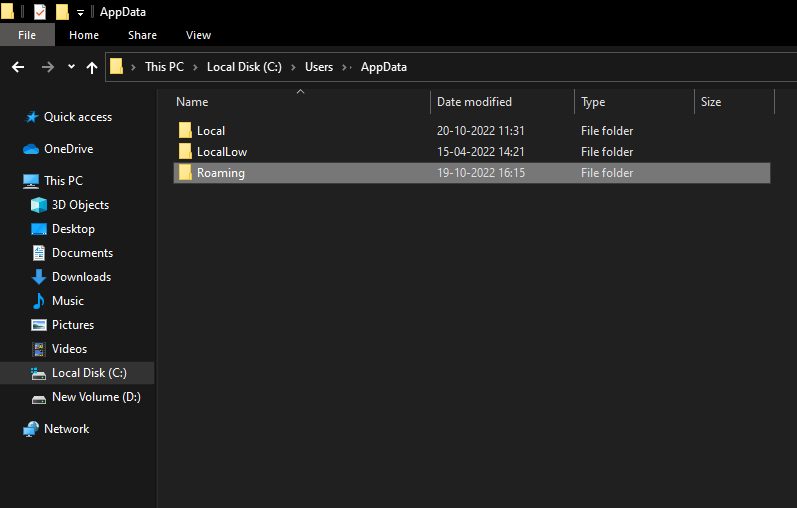
Task: Click the 3D Objects cube icon
Action: point(39,205)
